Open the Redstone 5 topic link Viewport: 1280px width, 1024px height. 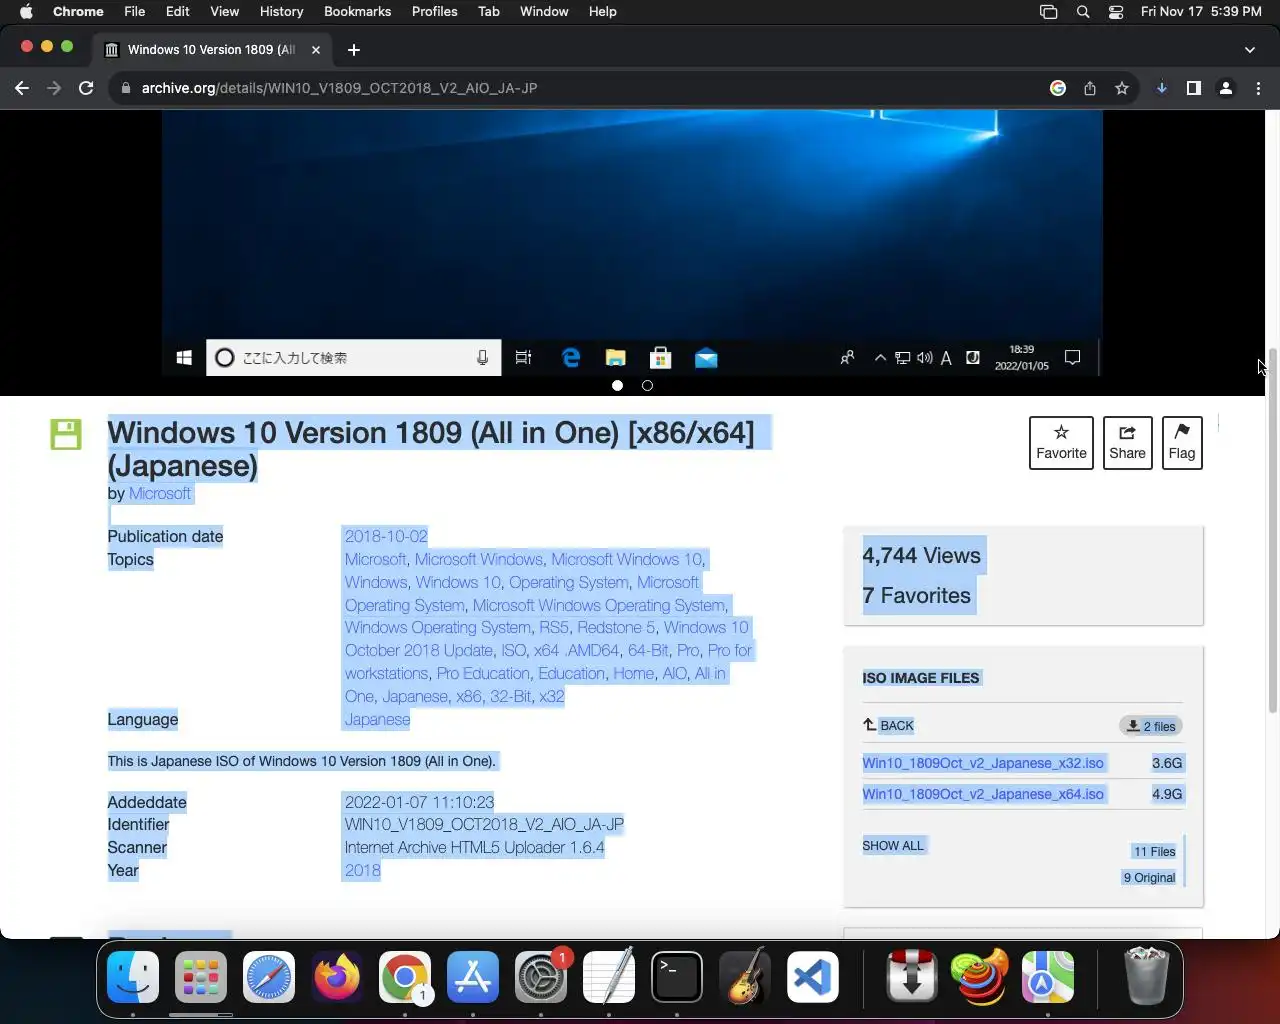[616, 627]
